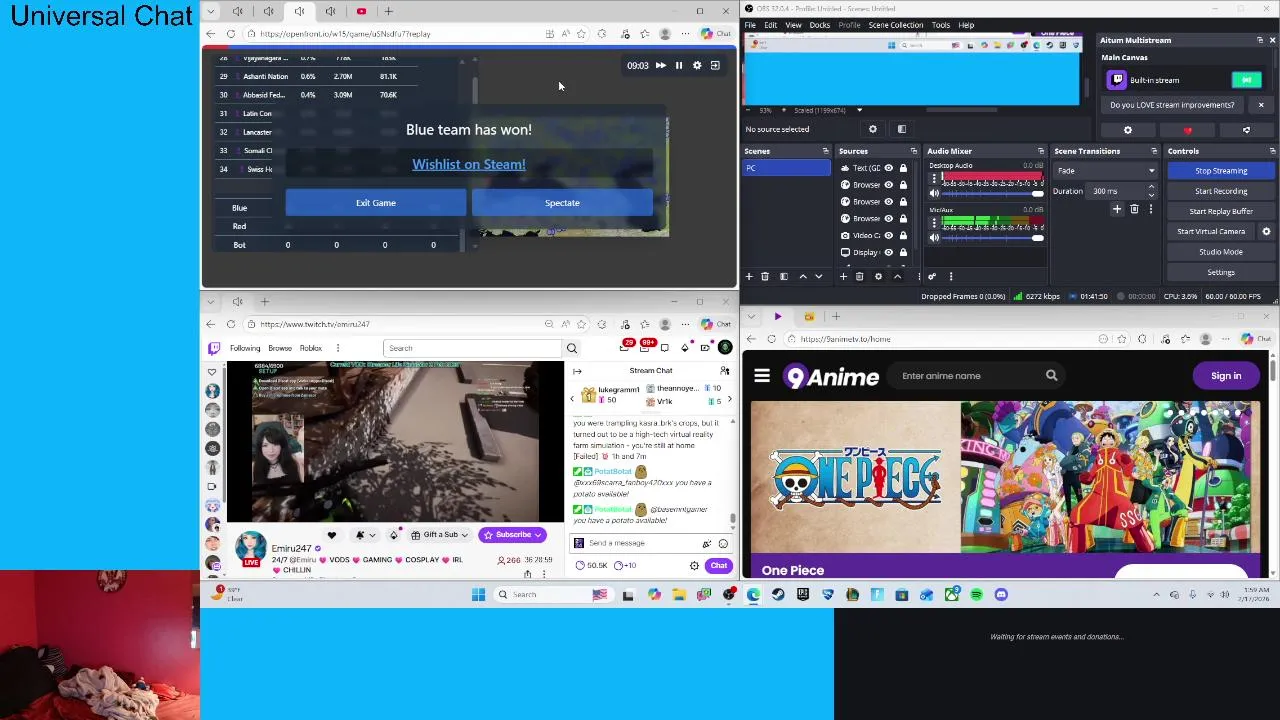Open Gift a Sub dropdown
The width and height of the screenshot is (1280, 720).
click(440, 535)
